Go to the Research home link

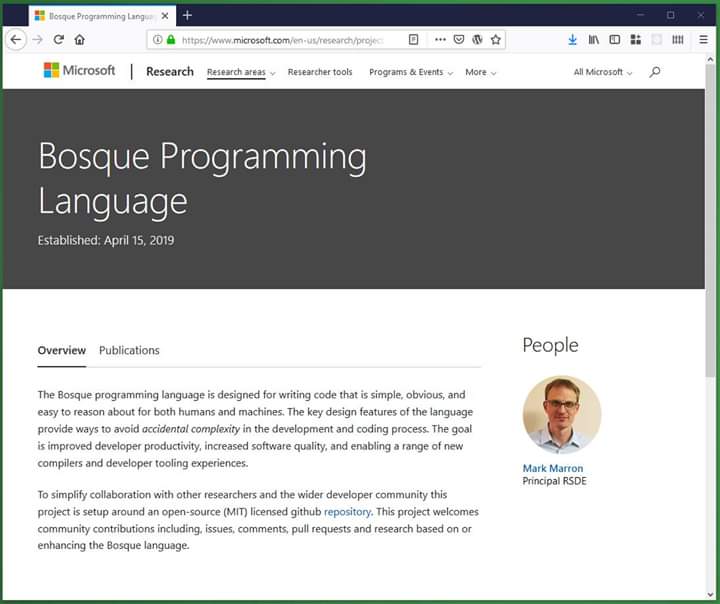[170, 72]
